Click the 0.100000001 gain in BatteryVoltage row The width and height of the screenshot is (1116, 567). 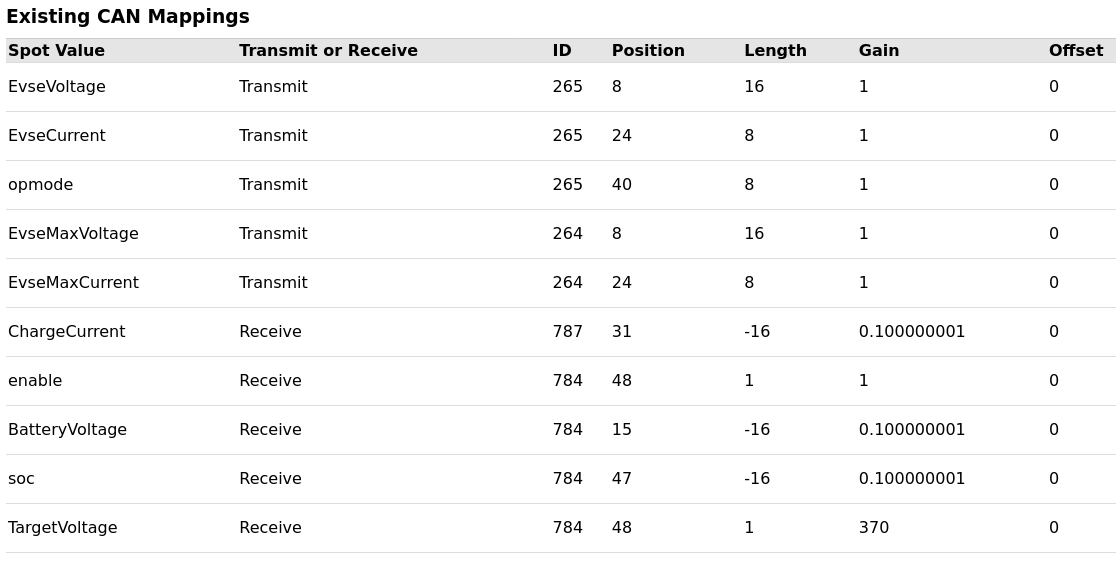pyautogui.click(x=912, y=430)
